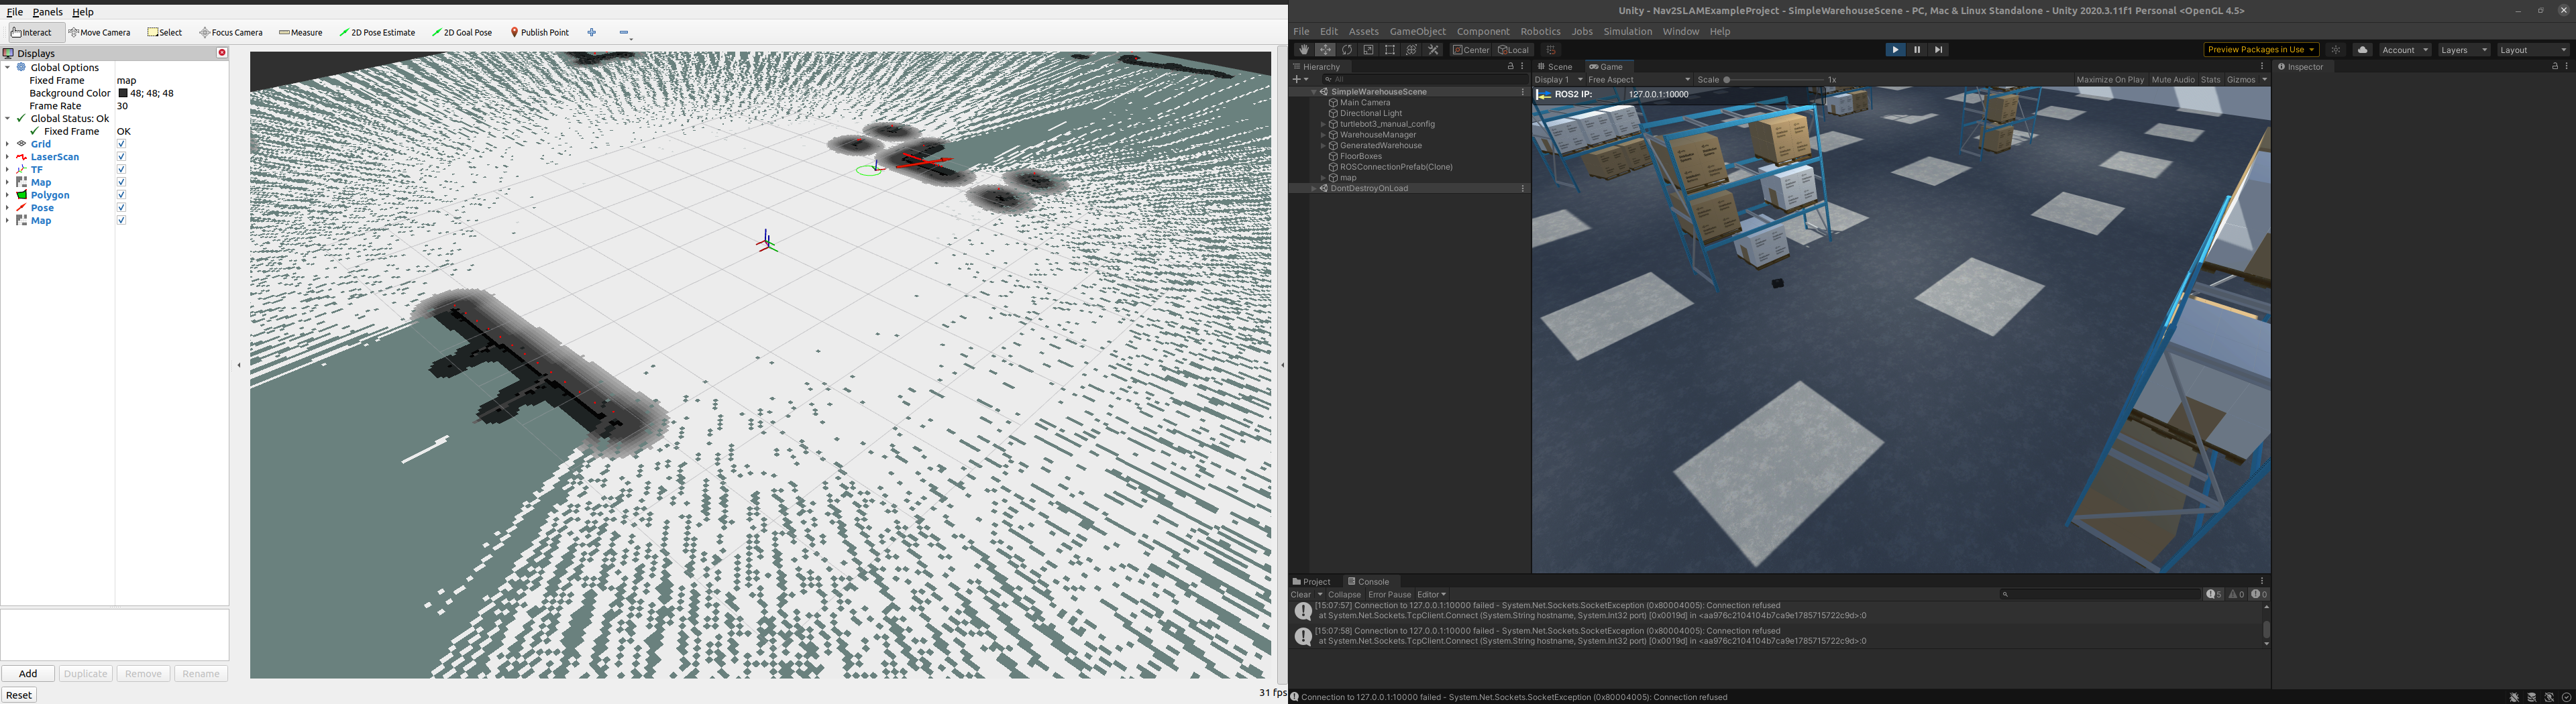Pause the Unity game
This screenshot has width=2576, height=704.
click(x=1917, y=49)
